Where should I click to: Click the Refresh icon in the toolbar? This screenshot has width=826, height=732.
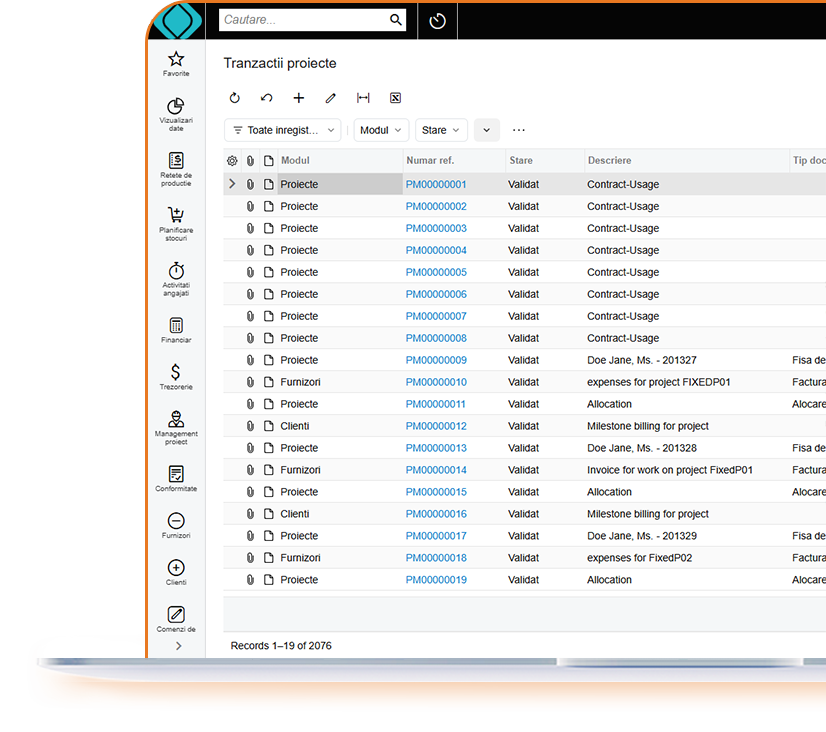235,98
